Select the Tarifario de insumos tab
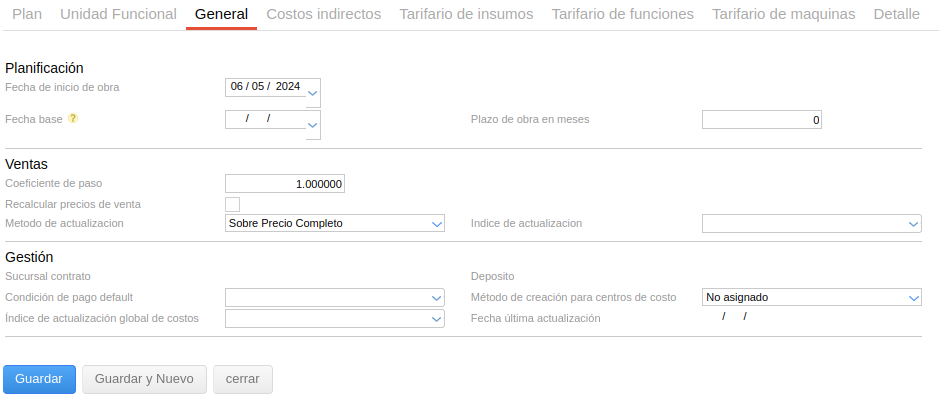939x401 pixels. [x=466, y=15]
